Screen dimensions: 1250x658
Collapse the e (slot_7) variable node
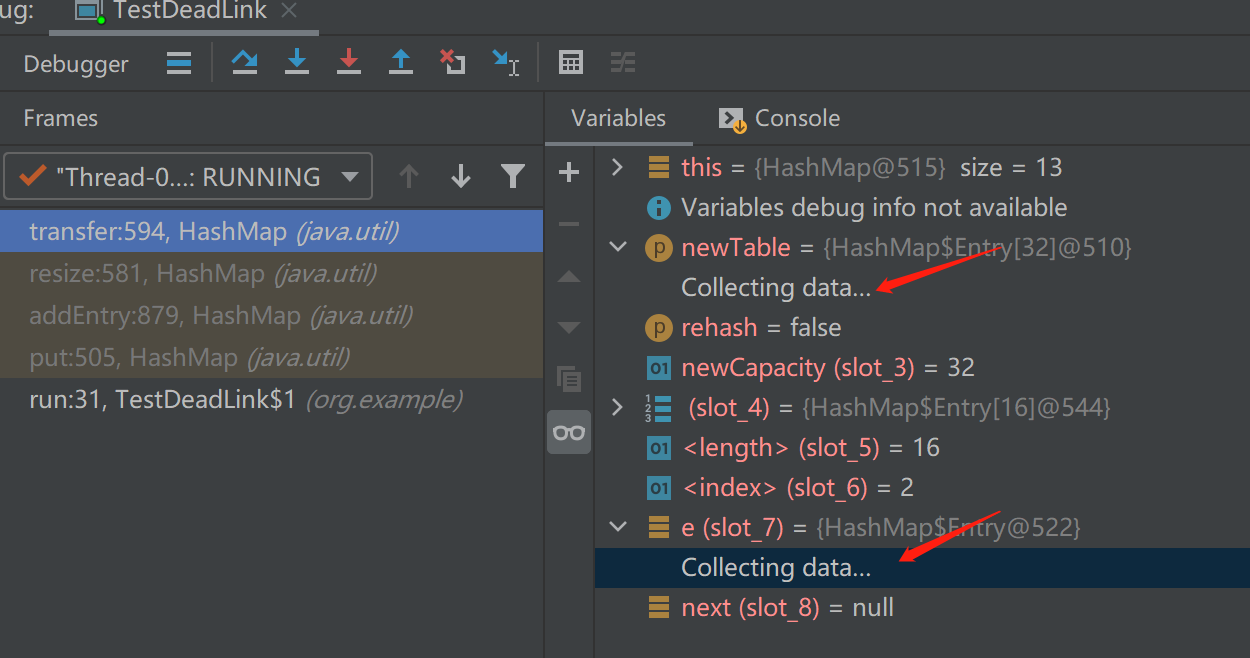point(618,527)
